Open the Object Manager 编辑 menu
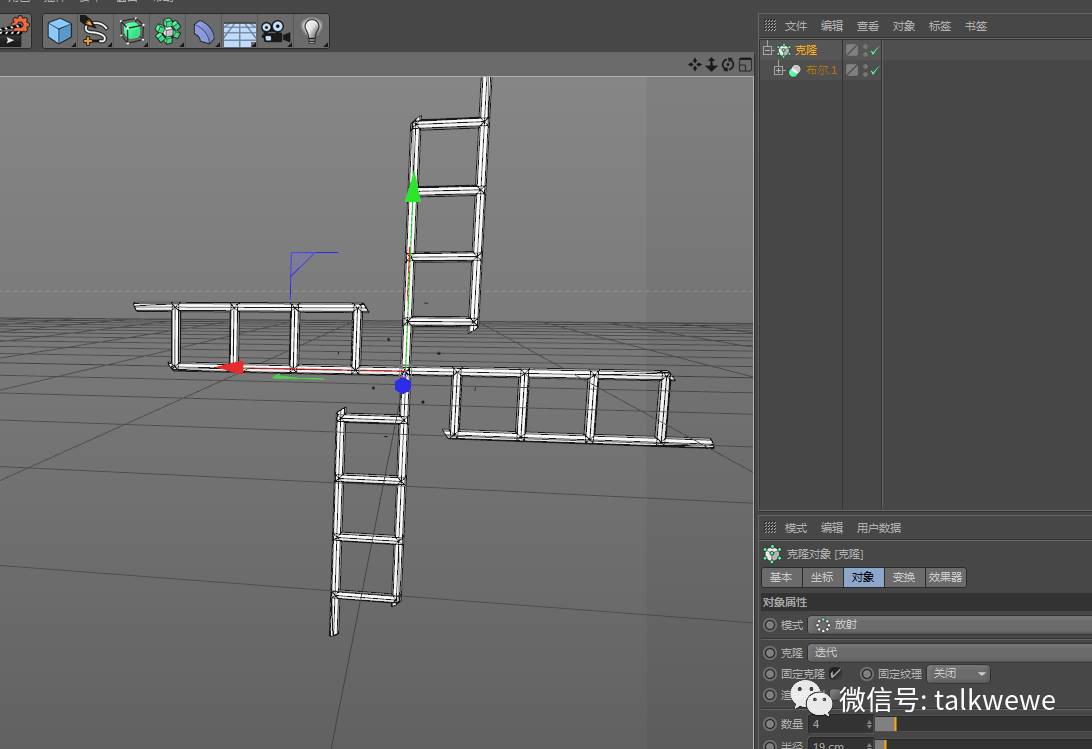 tap(832, 26)
